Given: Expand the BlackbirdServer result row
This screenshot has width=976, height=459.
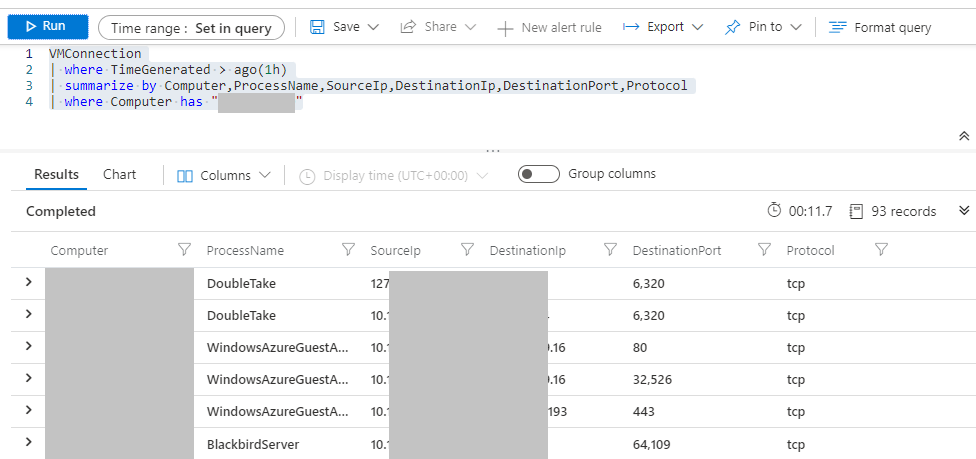Looking at the screenshot, I should pyautogui.click(x=28, y=443).
